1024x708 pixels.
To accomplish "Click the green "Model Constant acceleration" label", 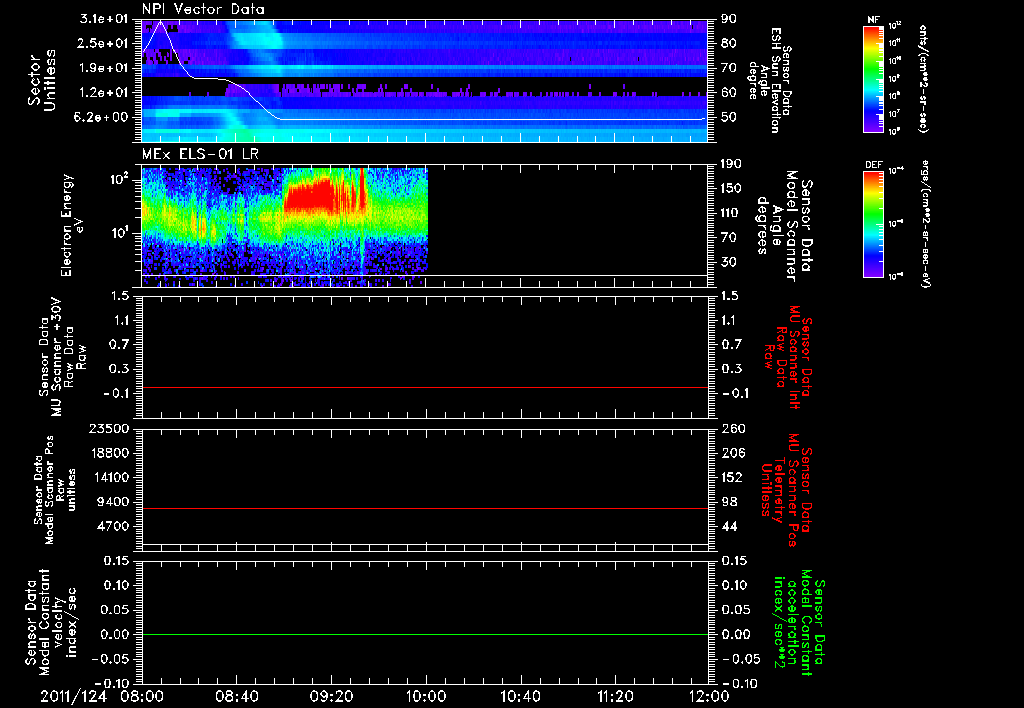I will 799,620.
